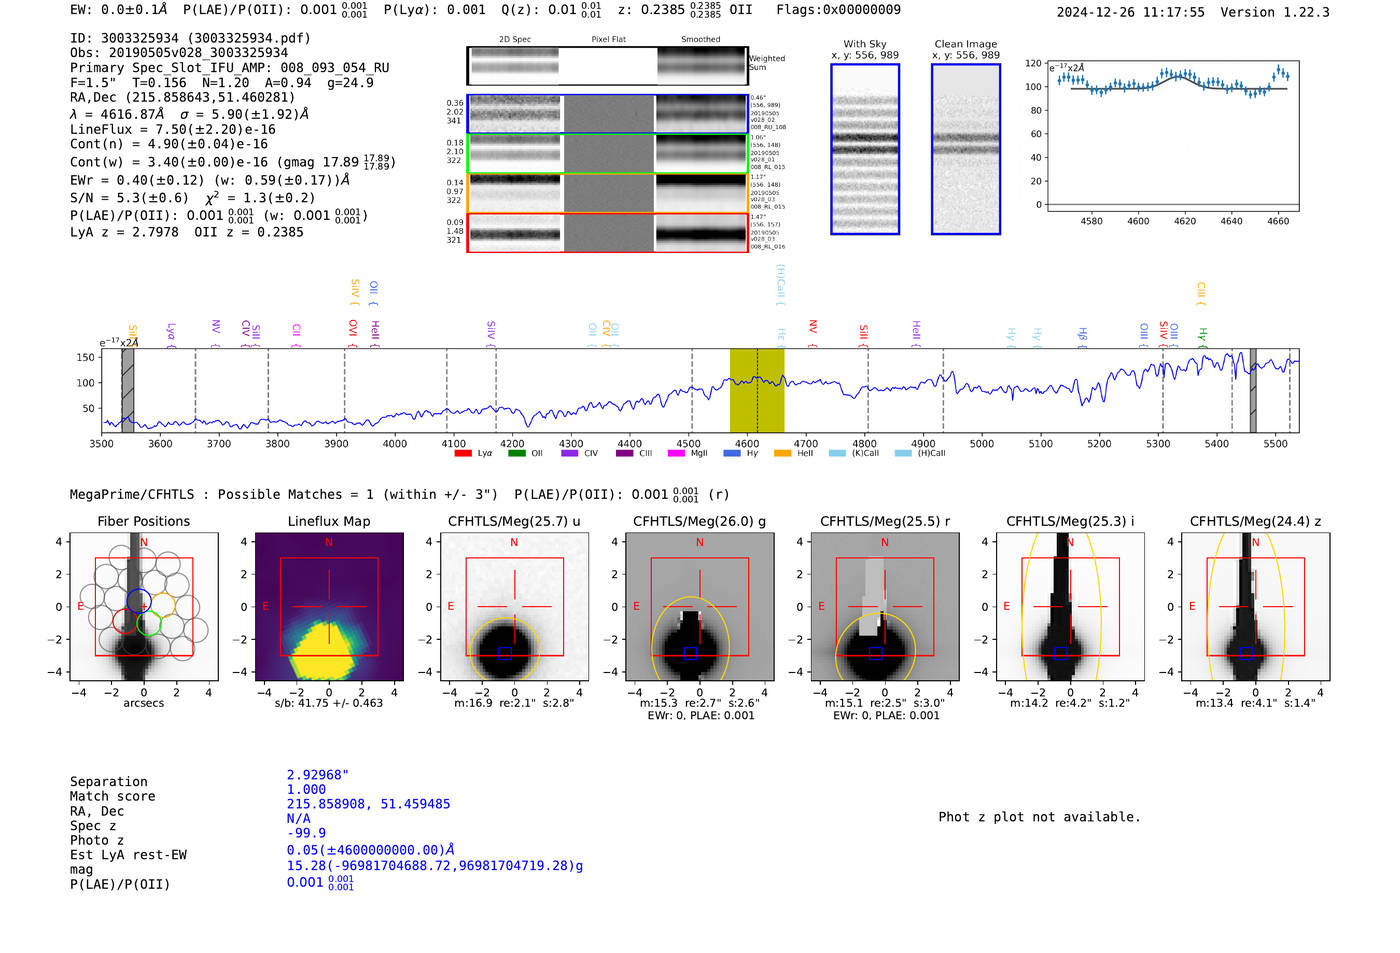
Task: Click the purple CIV legend swatch
Action: (570, 454)
